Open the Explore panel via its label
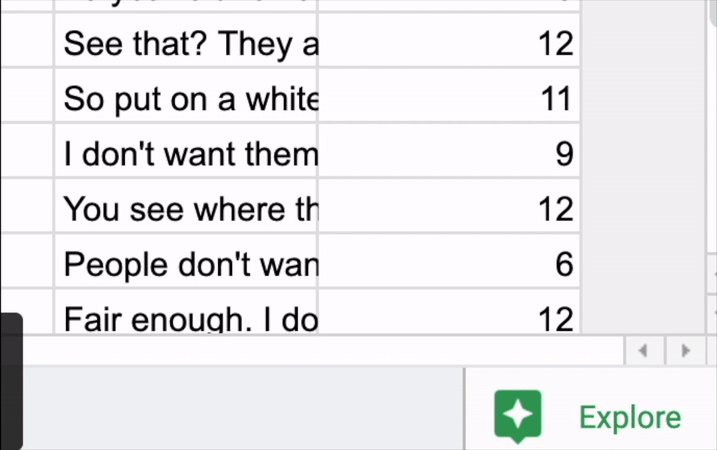The height and width of the screenshot is (450, 717). (x=630, y=418)
